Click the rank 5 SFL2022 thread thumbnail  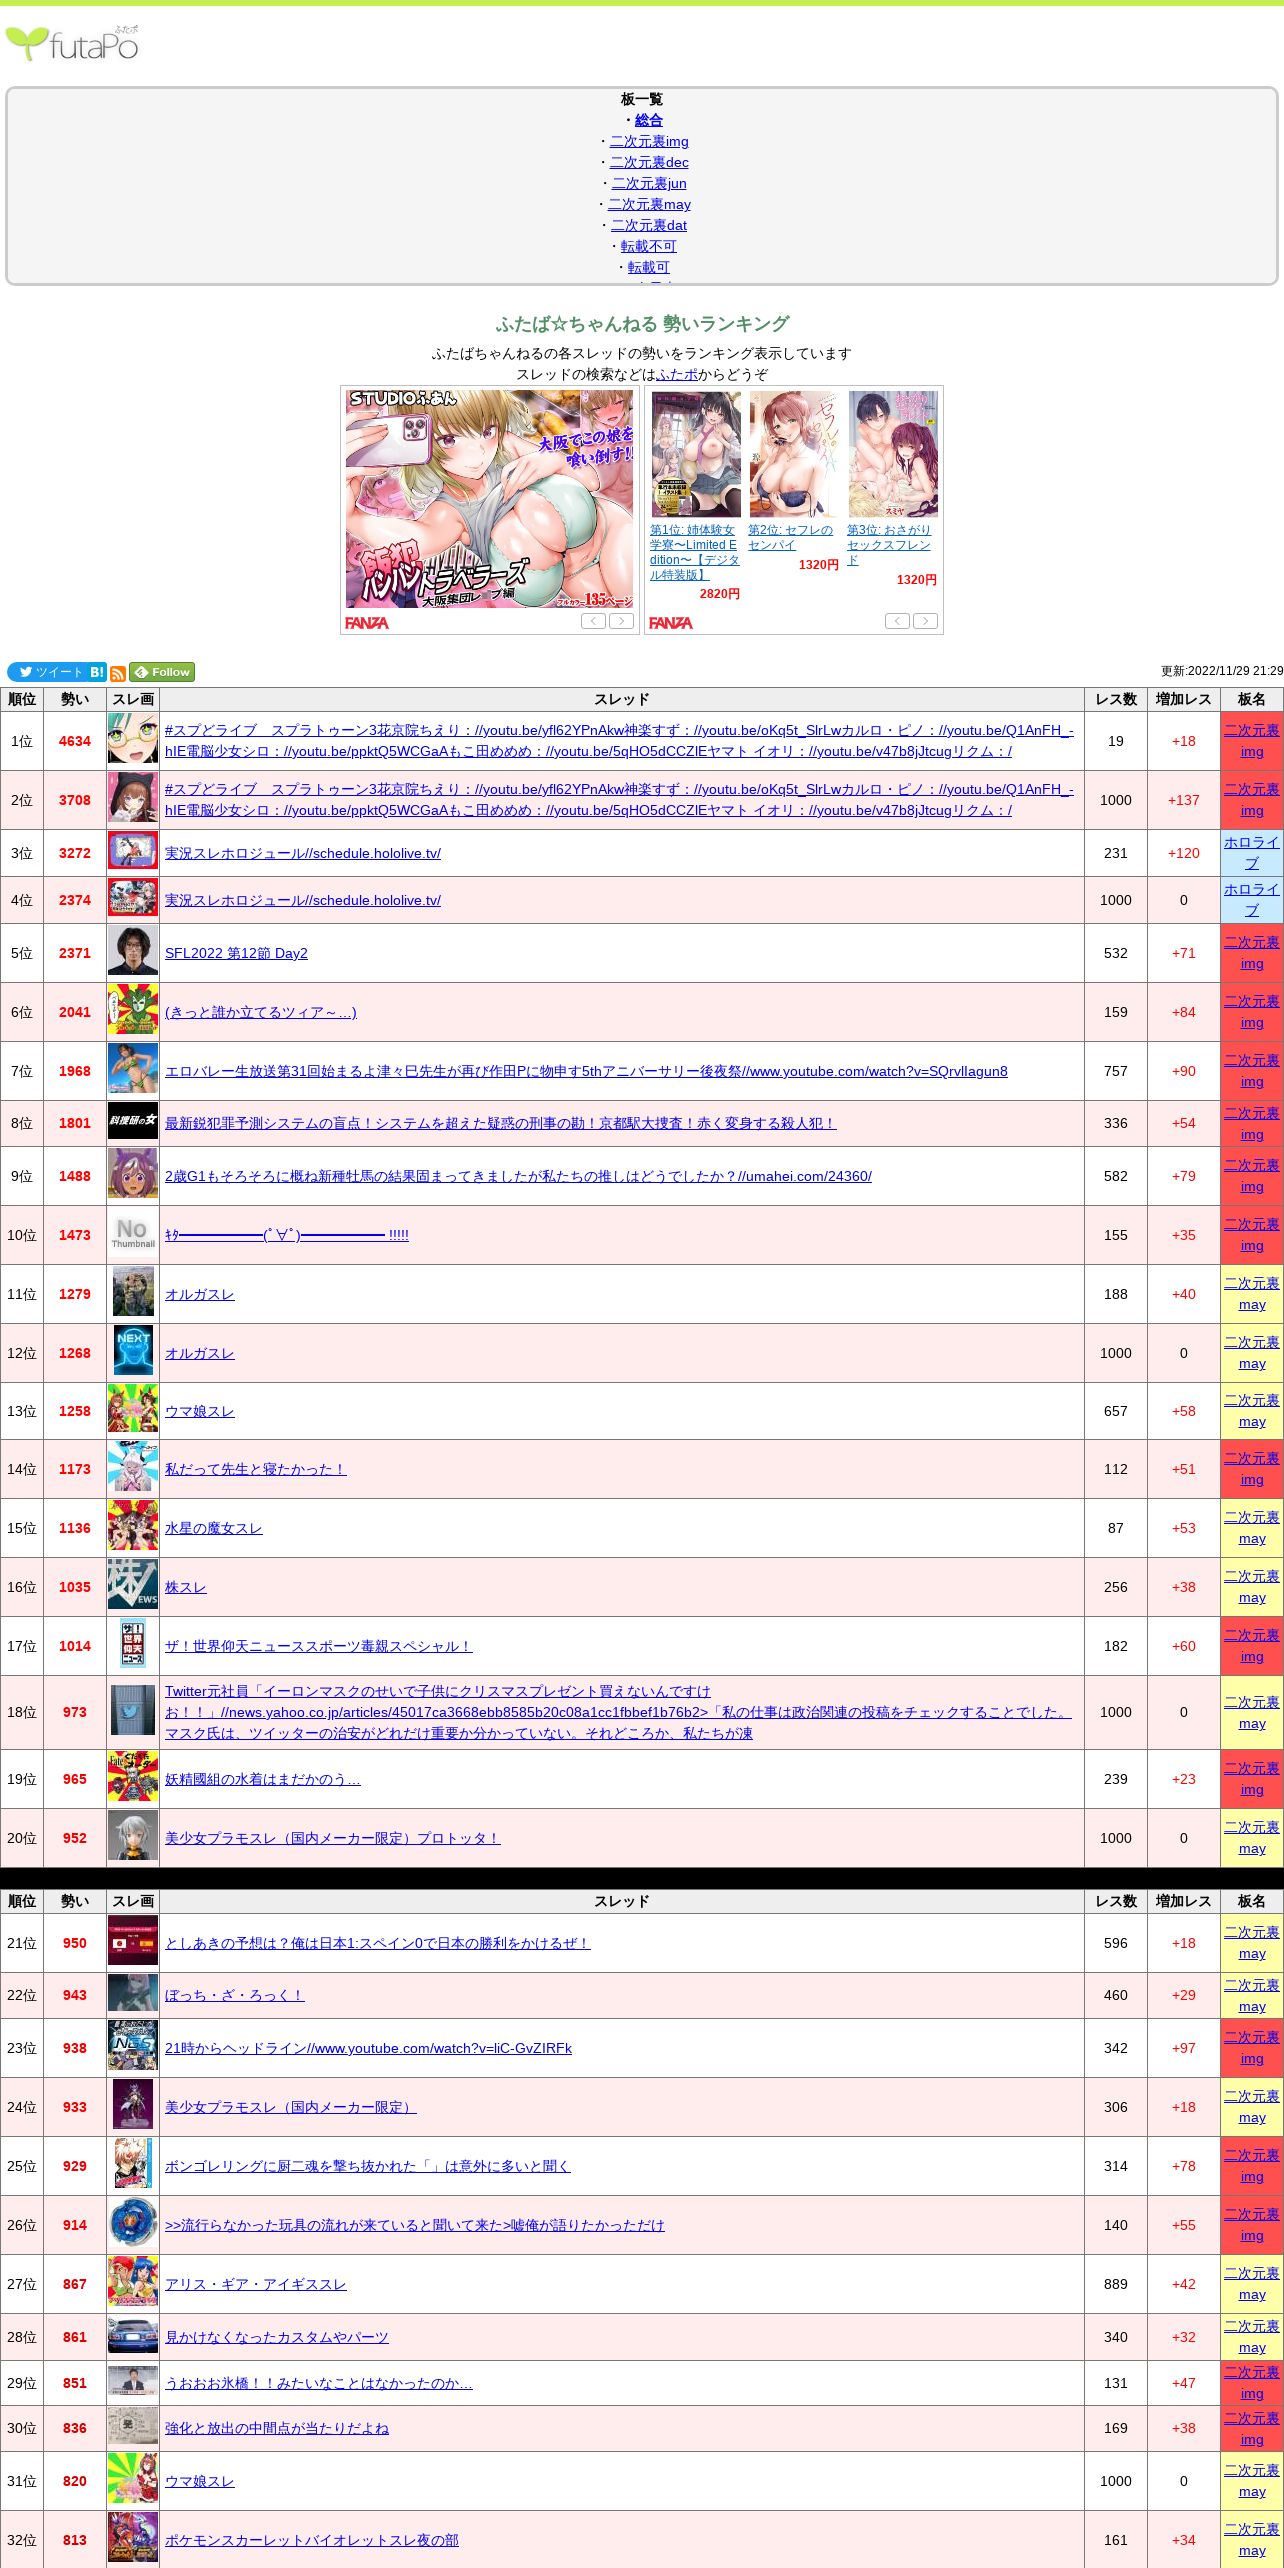point(132,952)
